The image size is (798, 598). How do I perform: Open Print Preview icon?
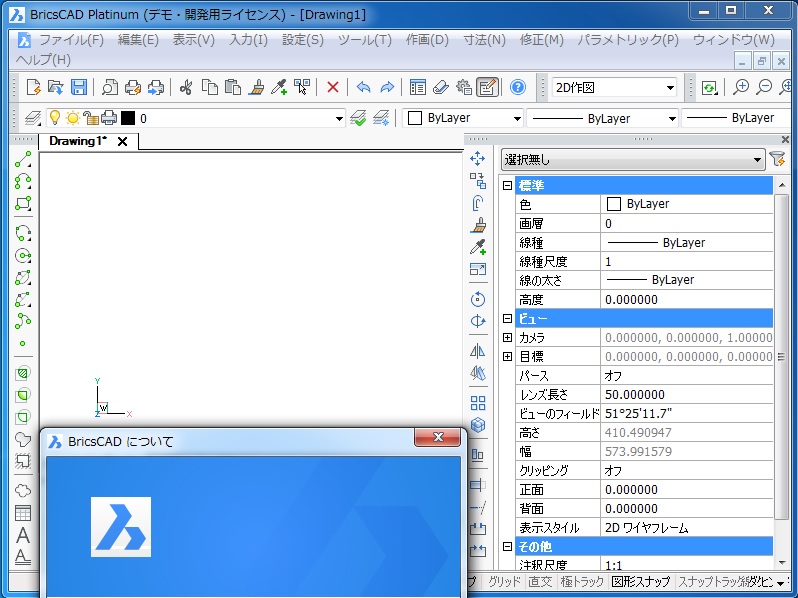pyautogui.click(x=109, y=87)
